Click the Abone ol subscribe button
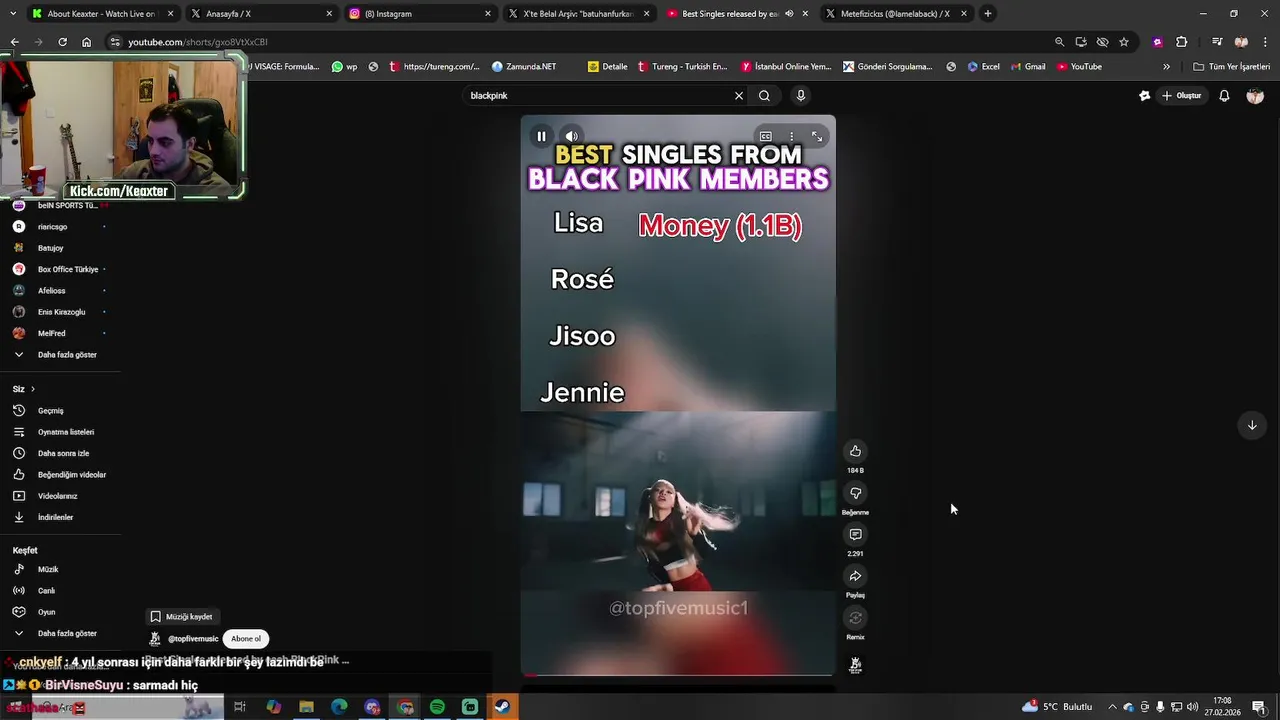Viewport: 1280px width, 720px height. pyautogui.click(x=246, y=639)
